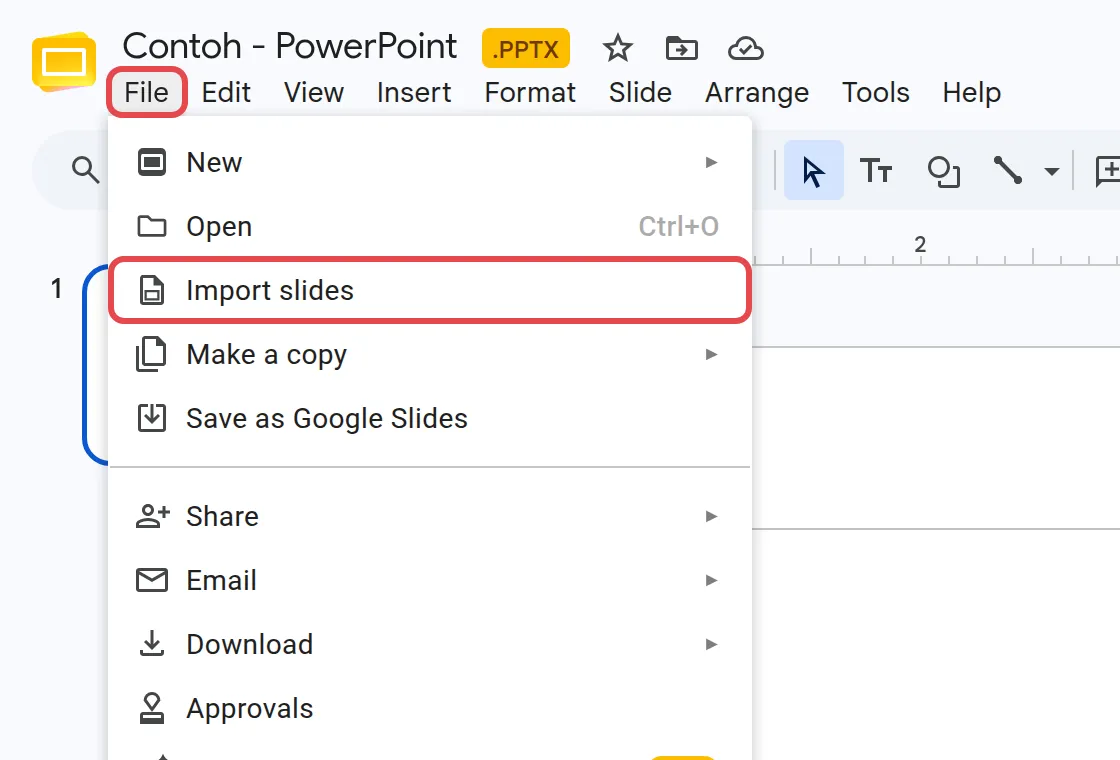The width and height of the screenshot is (1120, 760).
Task: Open the Arrange menu
Action: 757,92
